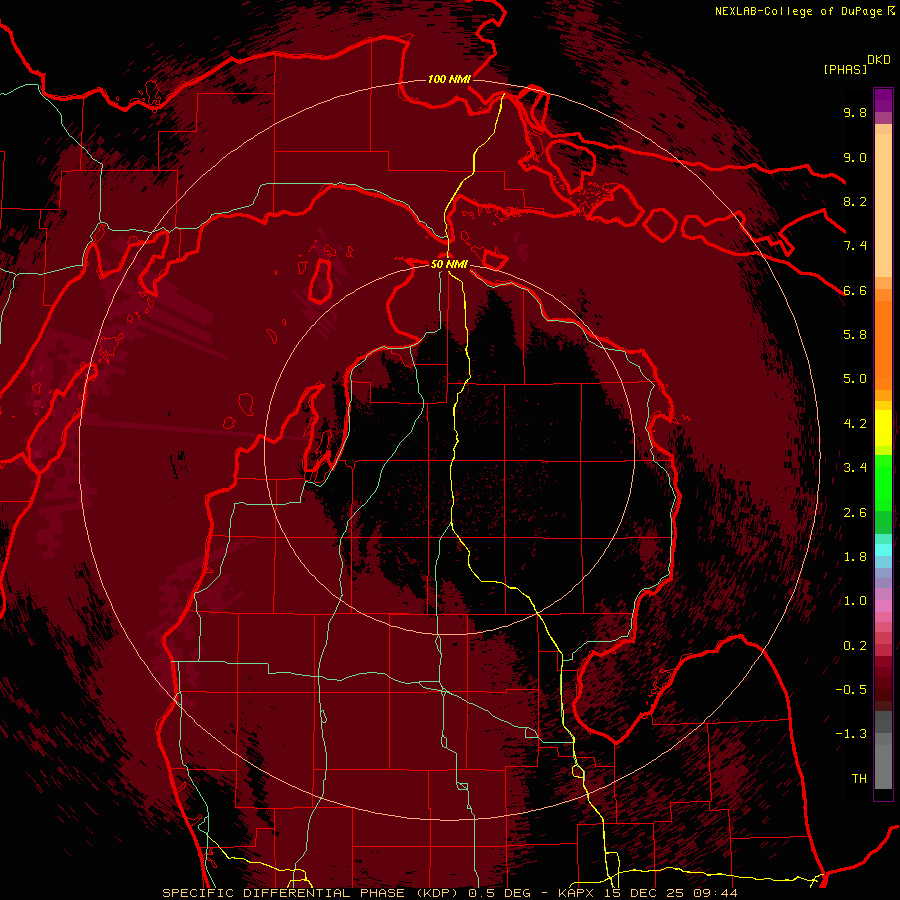
Task: Pick the bright green band beside 3.4
Action: (x=883, y=482)
